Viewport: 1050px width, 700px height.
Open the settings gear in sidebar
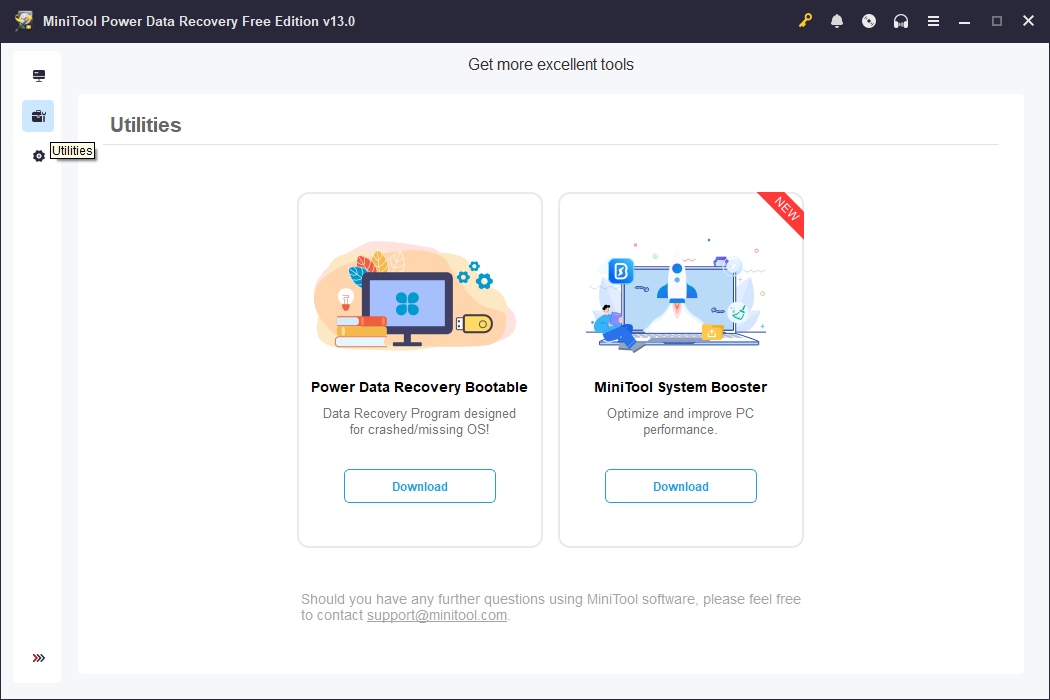point(39,156)
